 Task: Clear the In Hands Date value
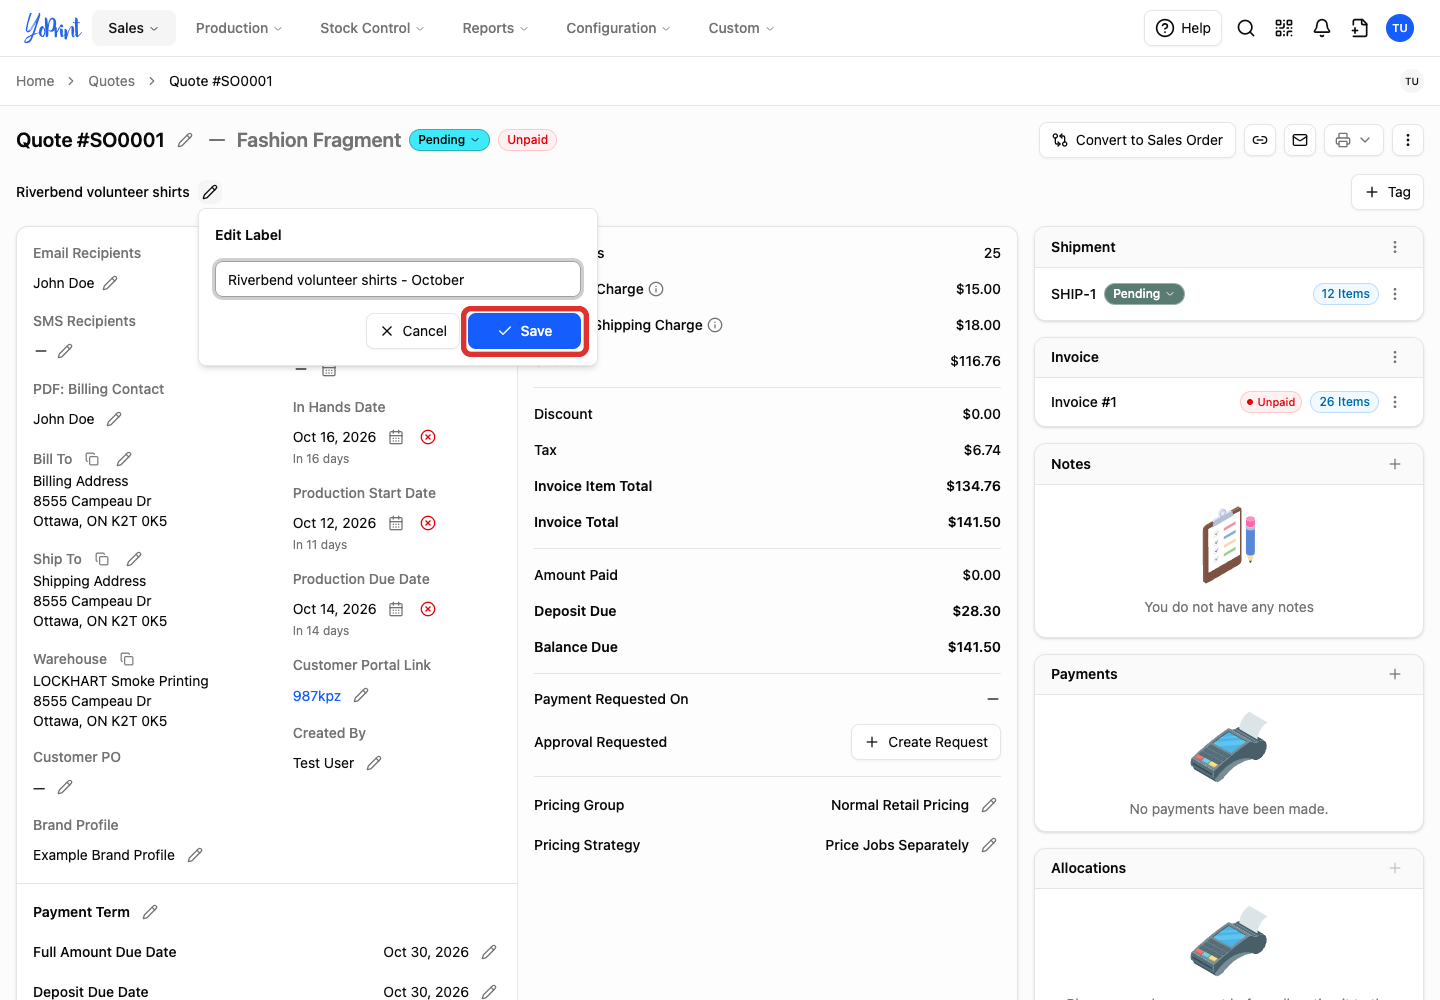[x=428, y=437]
